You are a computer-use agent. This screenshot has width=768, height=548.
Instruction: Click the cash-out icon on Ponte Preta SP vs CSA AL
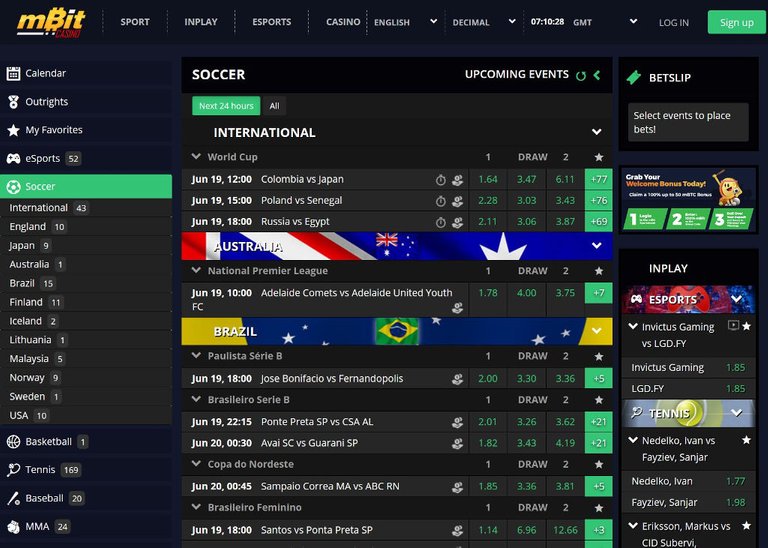457,422
